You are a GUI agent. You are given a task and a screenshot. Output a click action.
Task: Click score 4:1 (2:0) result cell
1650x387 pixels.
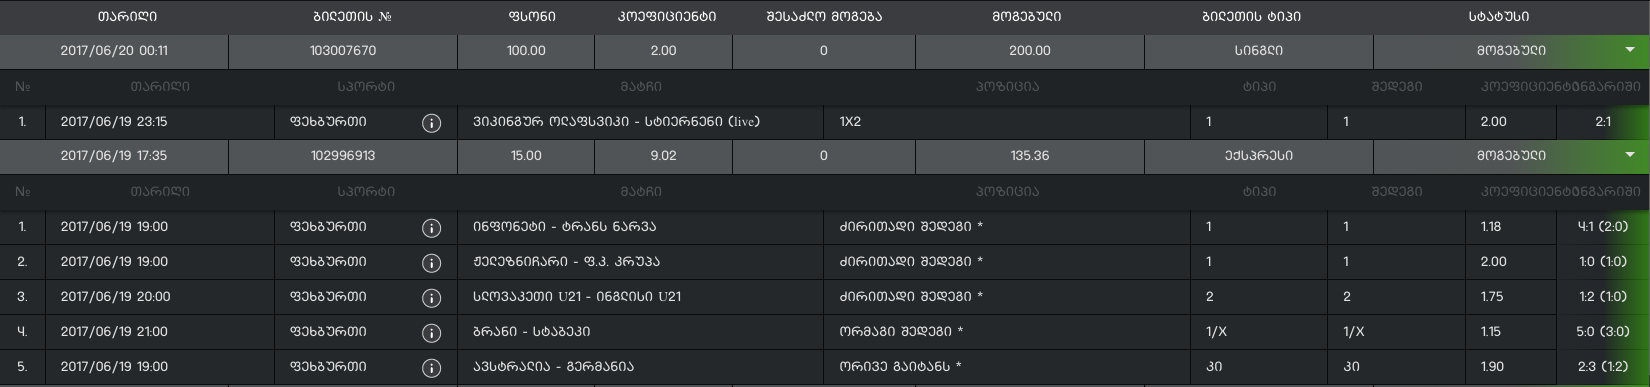coord(1602,227)
